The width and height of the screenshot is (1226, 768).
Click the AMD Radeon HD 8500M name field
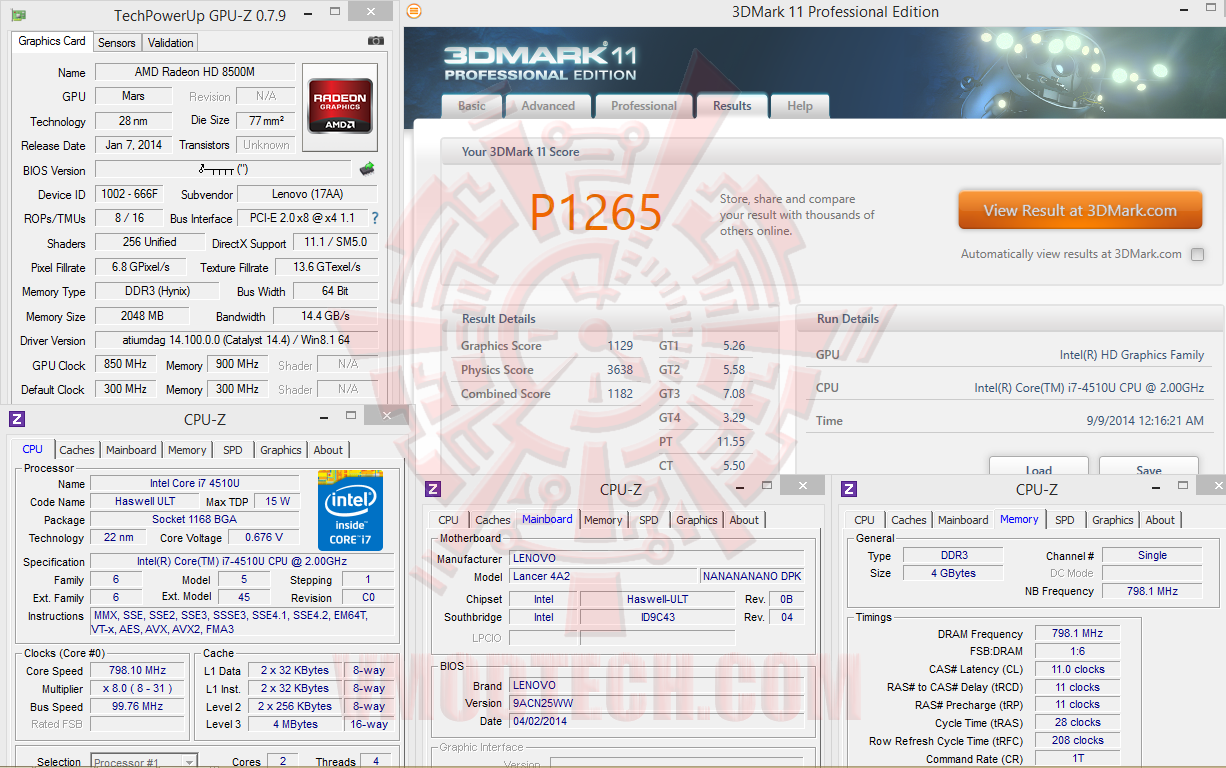195,72
